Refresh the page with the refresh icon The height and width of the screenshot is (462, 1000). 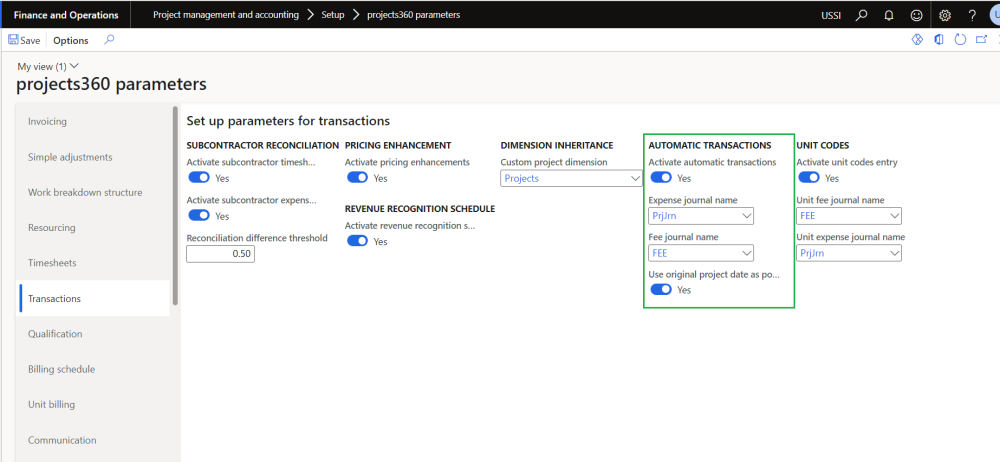960,40
